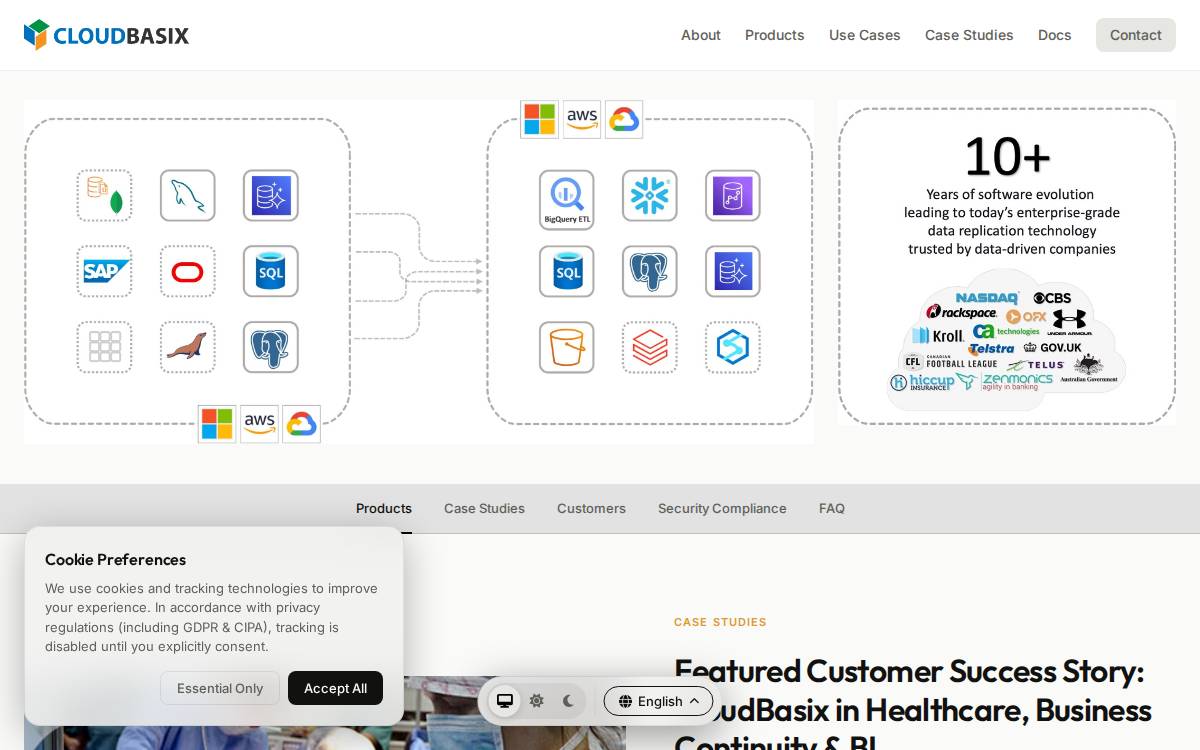Image resolution: width=1200 pixels, height=750 pixels.
Task: Switch to light theme sun icon
Action: 537,701
